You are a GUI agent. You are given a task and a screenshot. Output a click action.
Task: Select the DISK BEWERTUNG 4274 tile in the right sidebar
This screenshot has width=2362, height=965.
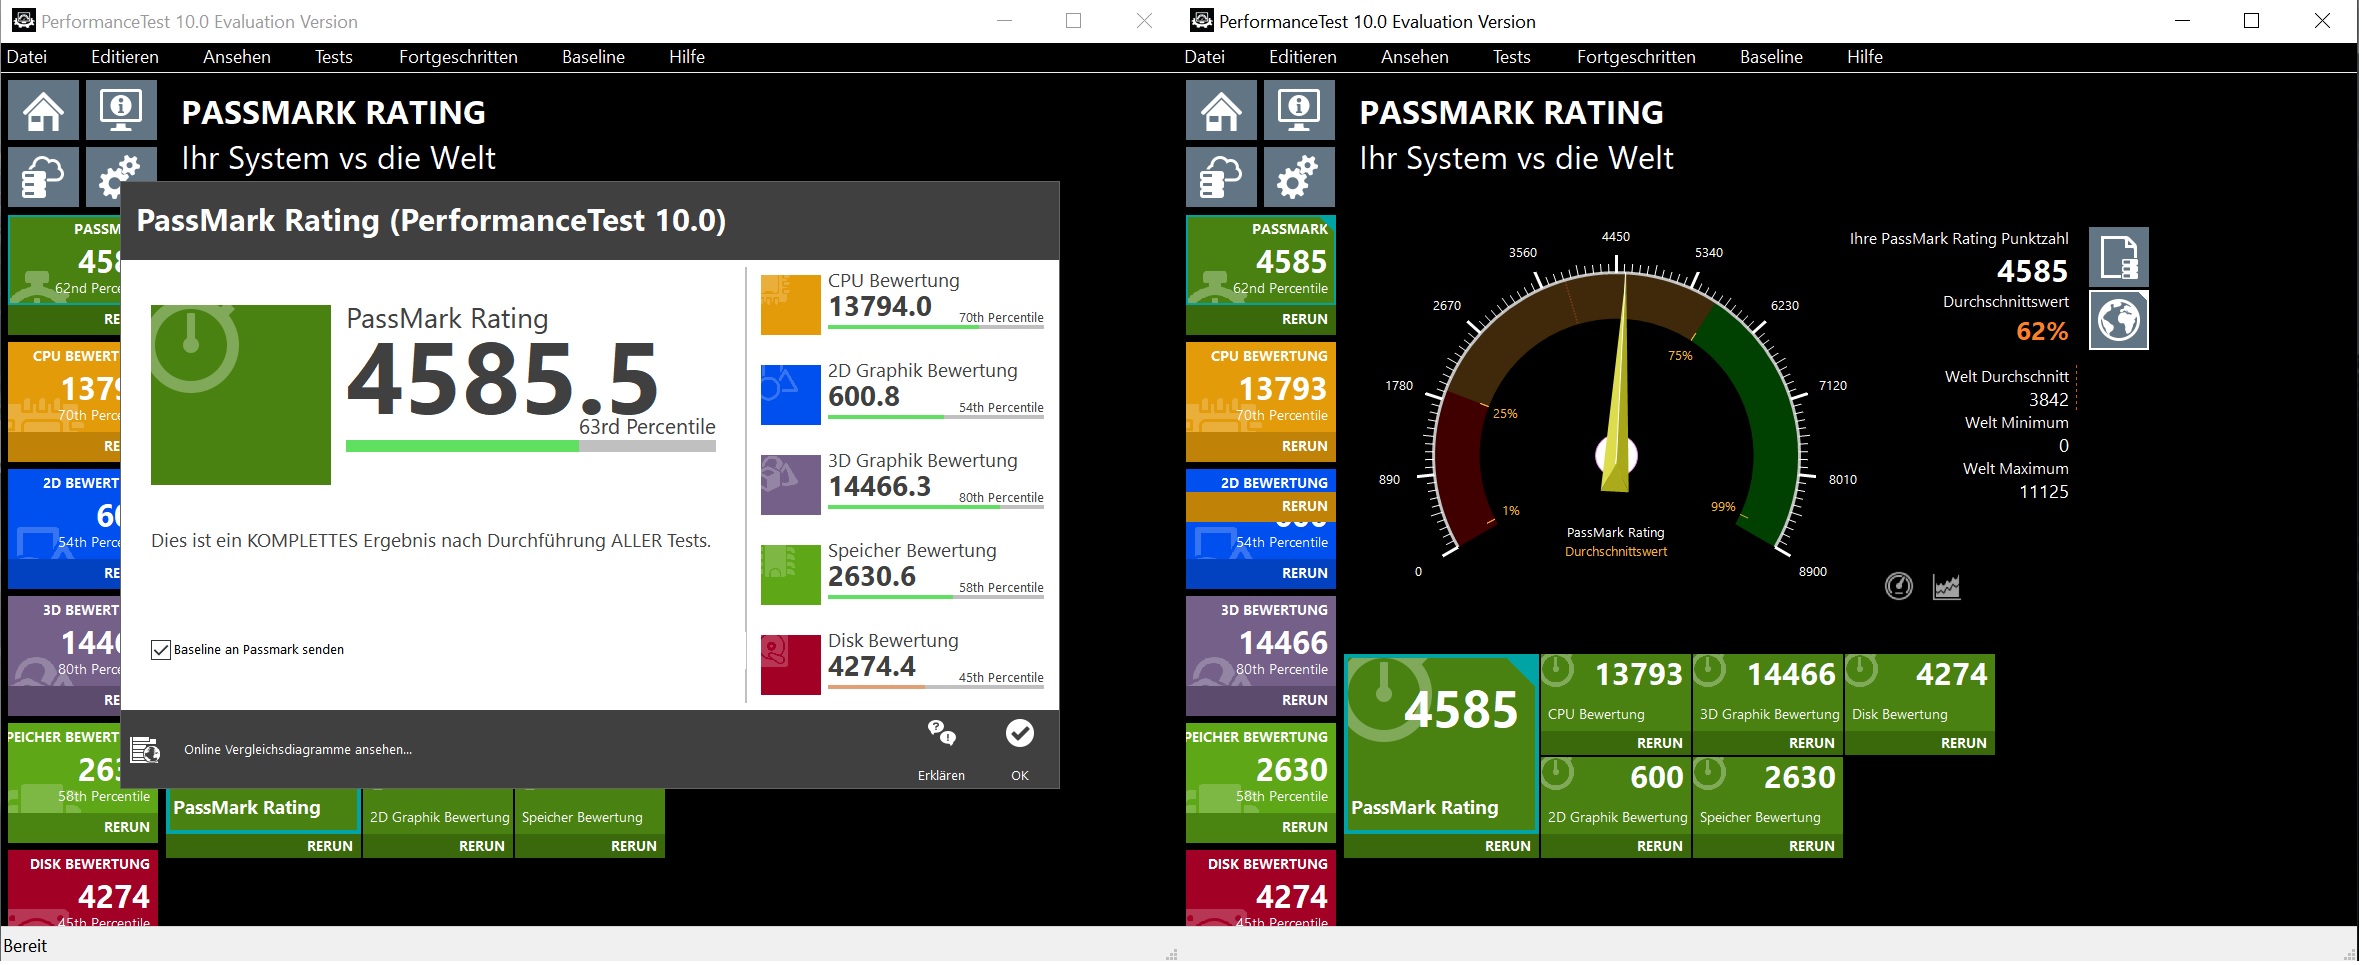(x=1261, y=888)
